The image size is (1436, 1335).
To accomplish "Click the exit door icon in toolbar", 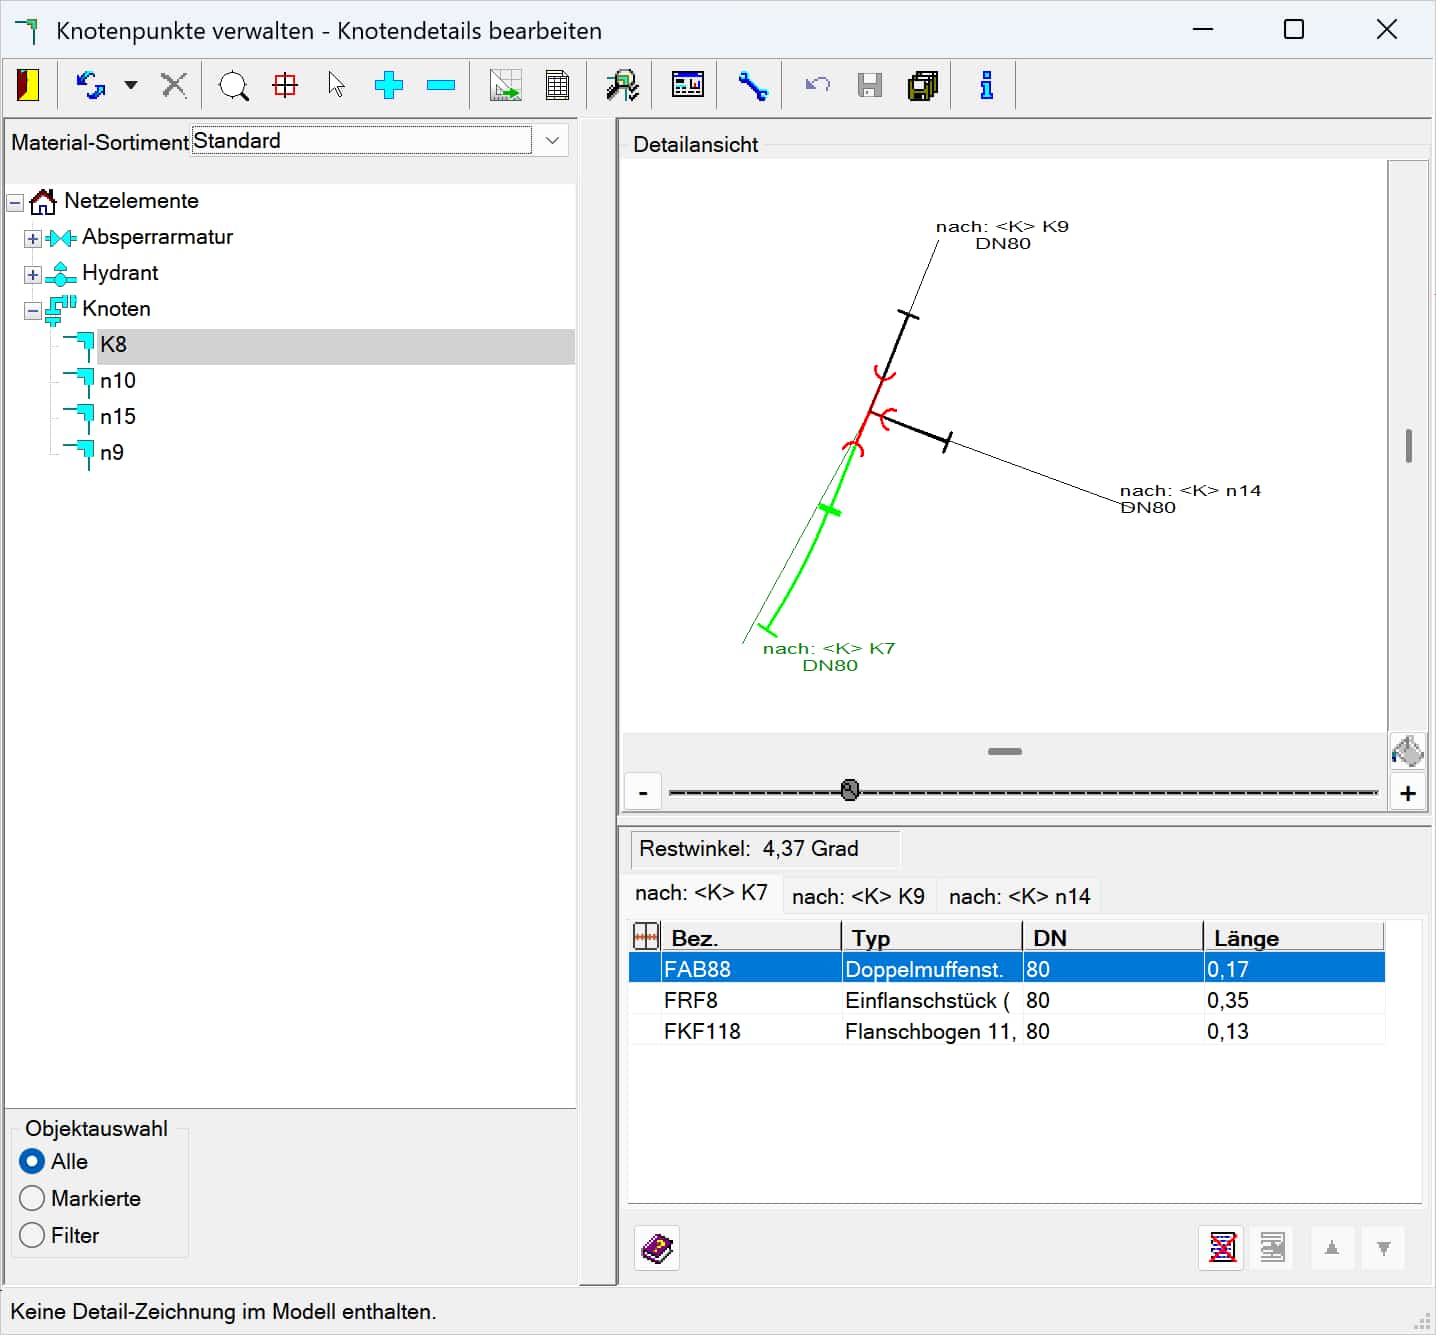I will (x=28, y=86).
